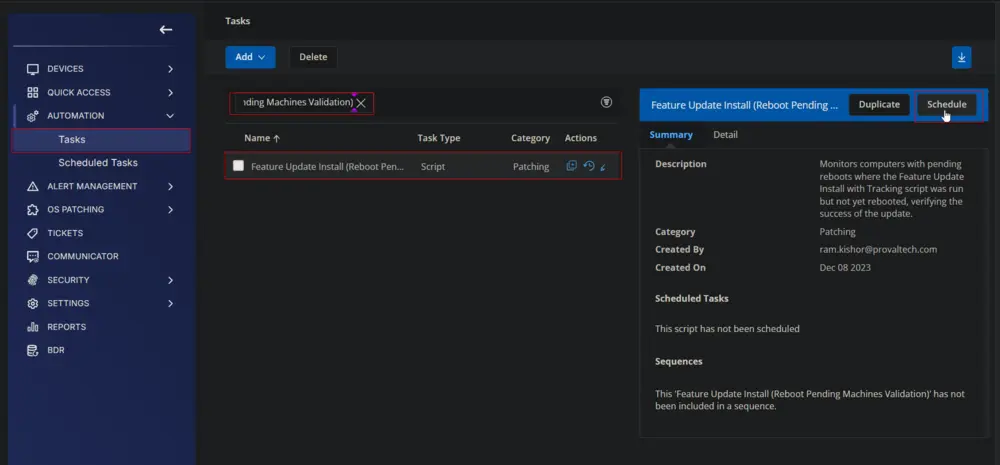Click the Security fingerprint icon
The width and height of the screenshot is (1000, 465).
coord(33,280)
